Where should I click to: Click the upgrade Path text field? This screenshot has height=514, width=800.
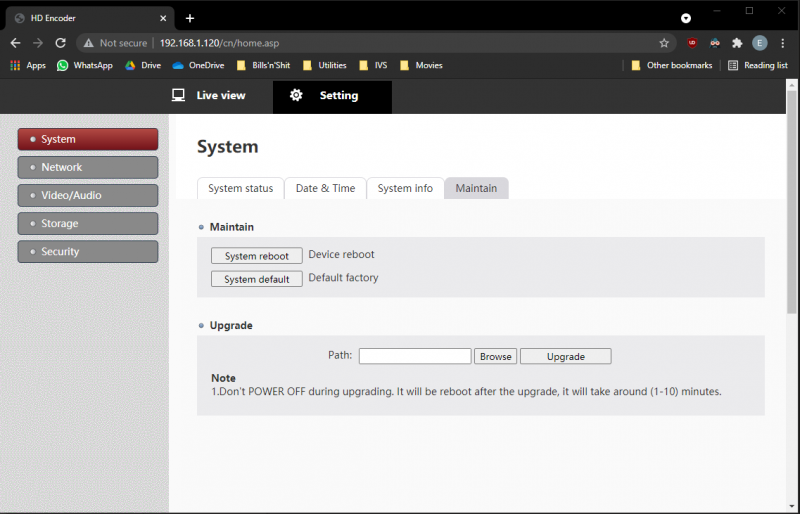click(415, 356)
